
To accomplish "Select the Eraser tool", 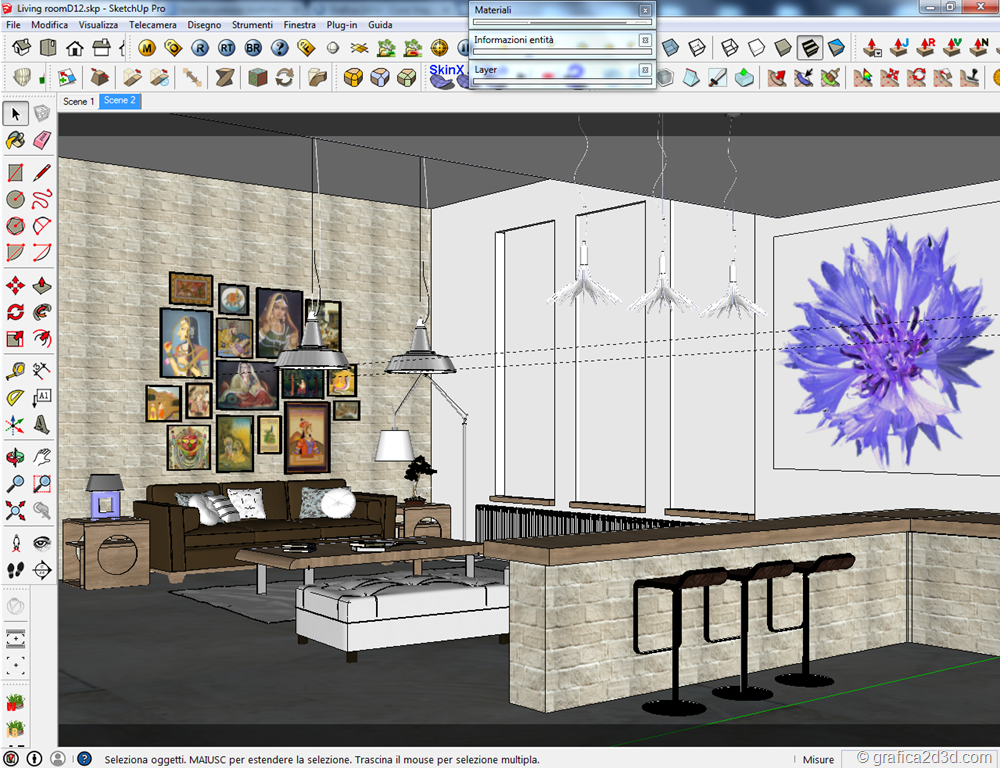I will (41, 140).
